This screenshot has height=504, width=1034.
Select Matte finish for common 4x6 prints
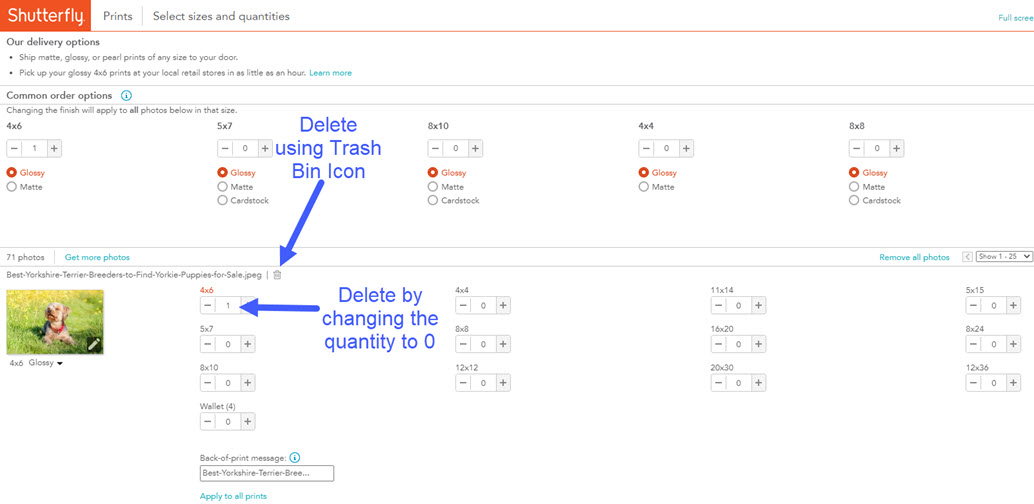click(x=12, y=187)
